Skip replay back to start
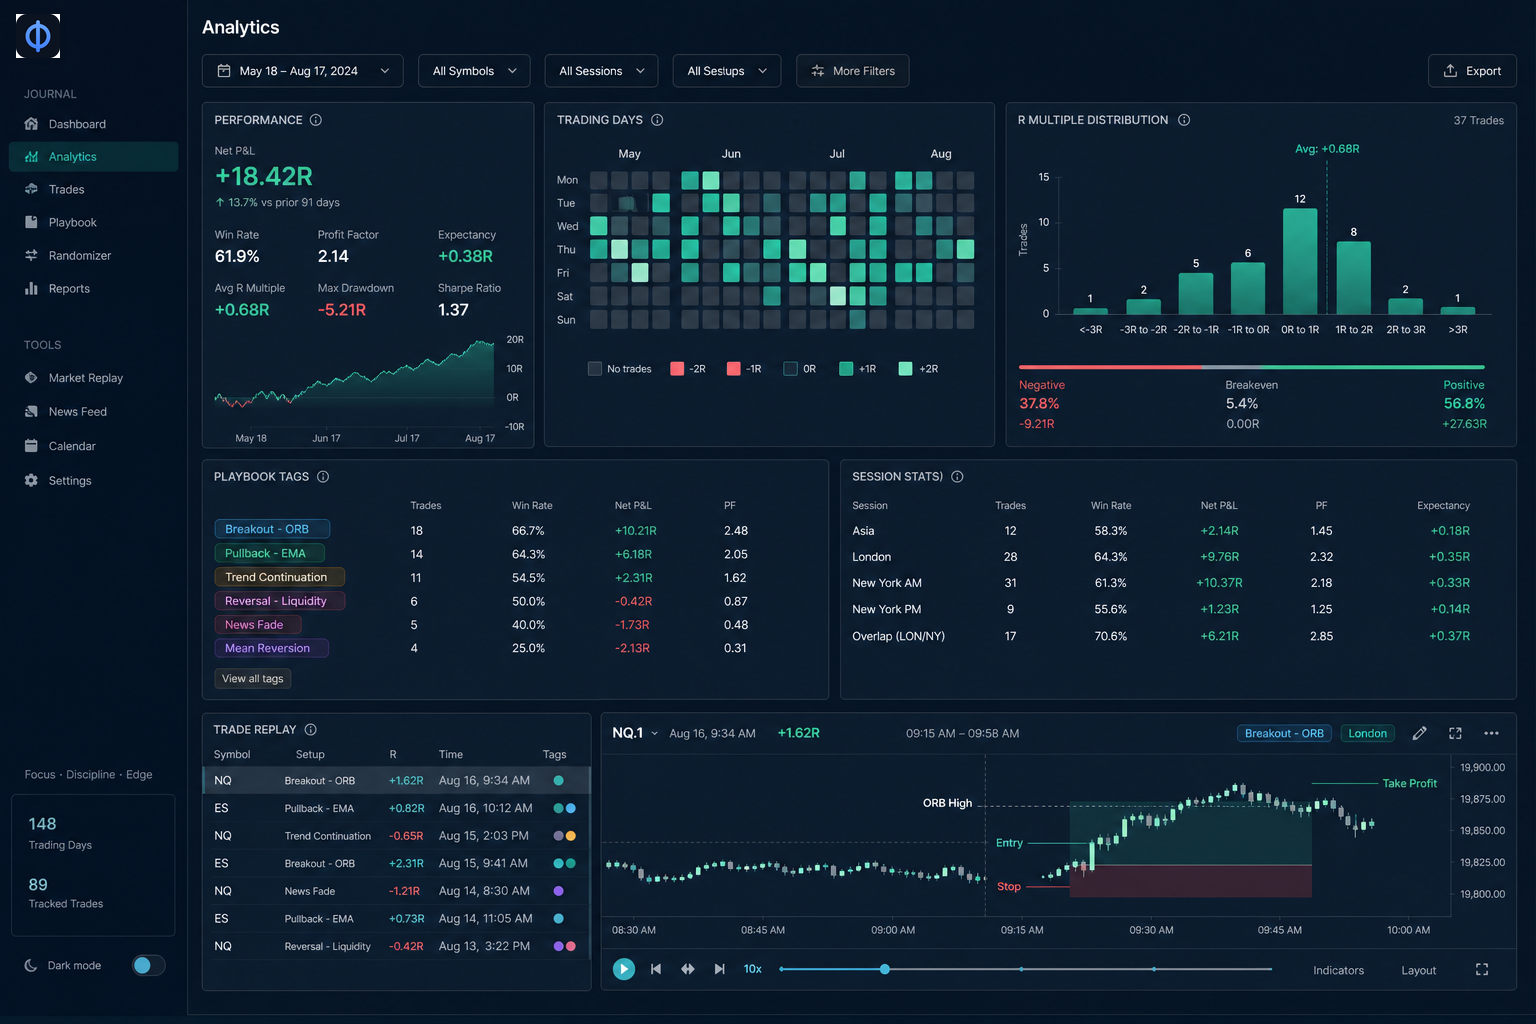Screen dimensions: 1536x1024 tap(656, 969)
